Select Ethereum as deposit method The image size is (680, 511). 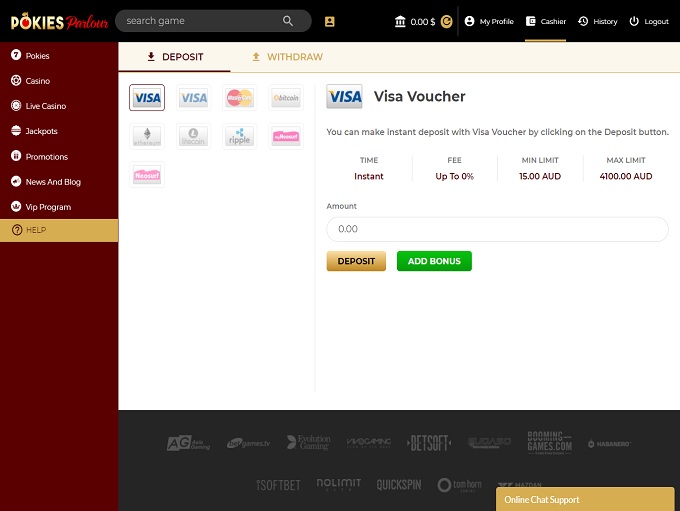147,136
